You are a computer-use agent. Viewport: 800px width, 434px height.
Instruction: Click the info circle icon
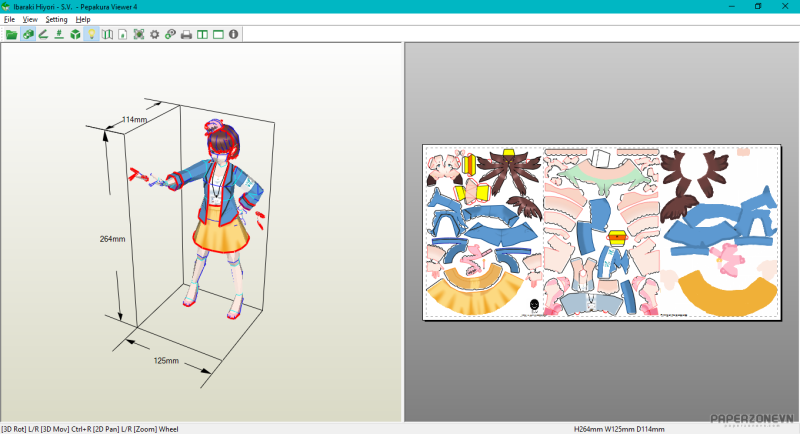point(234,34)
